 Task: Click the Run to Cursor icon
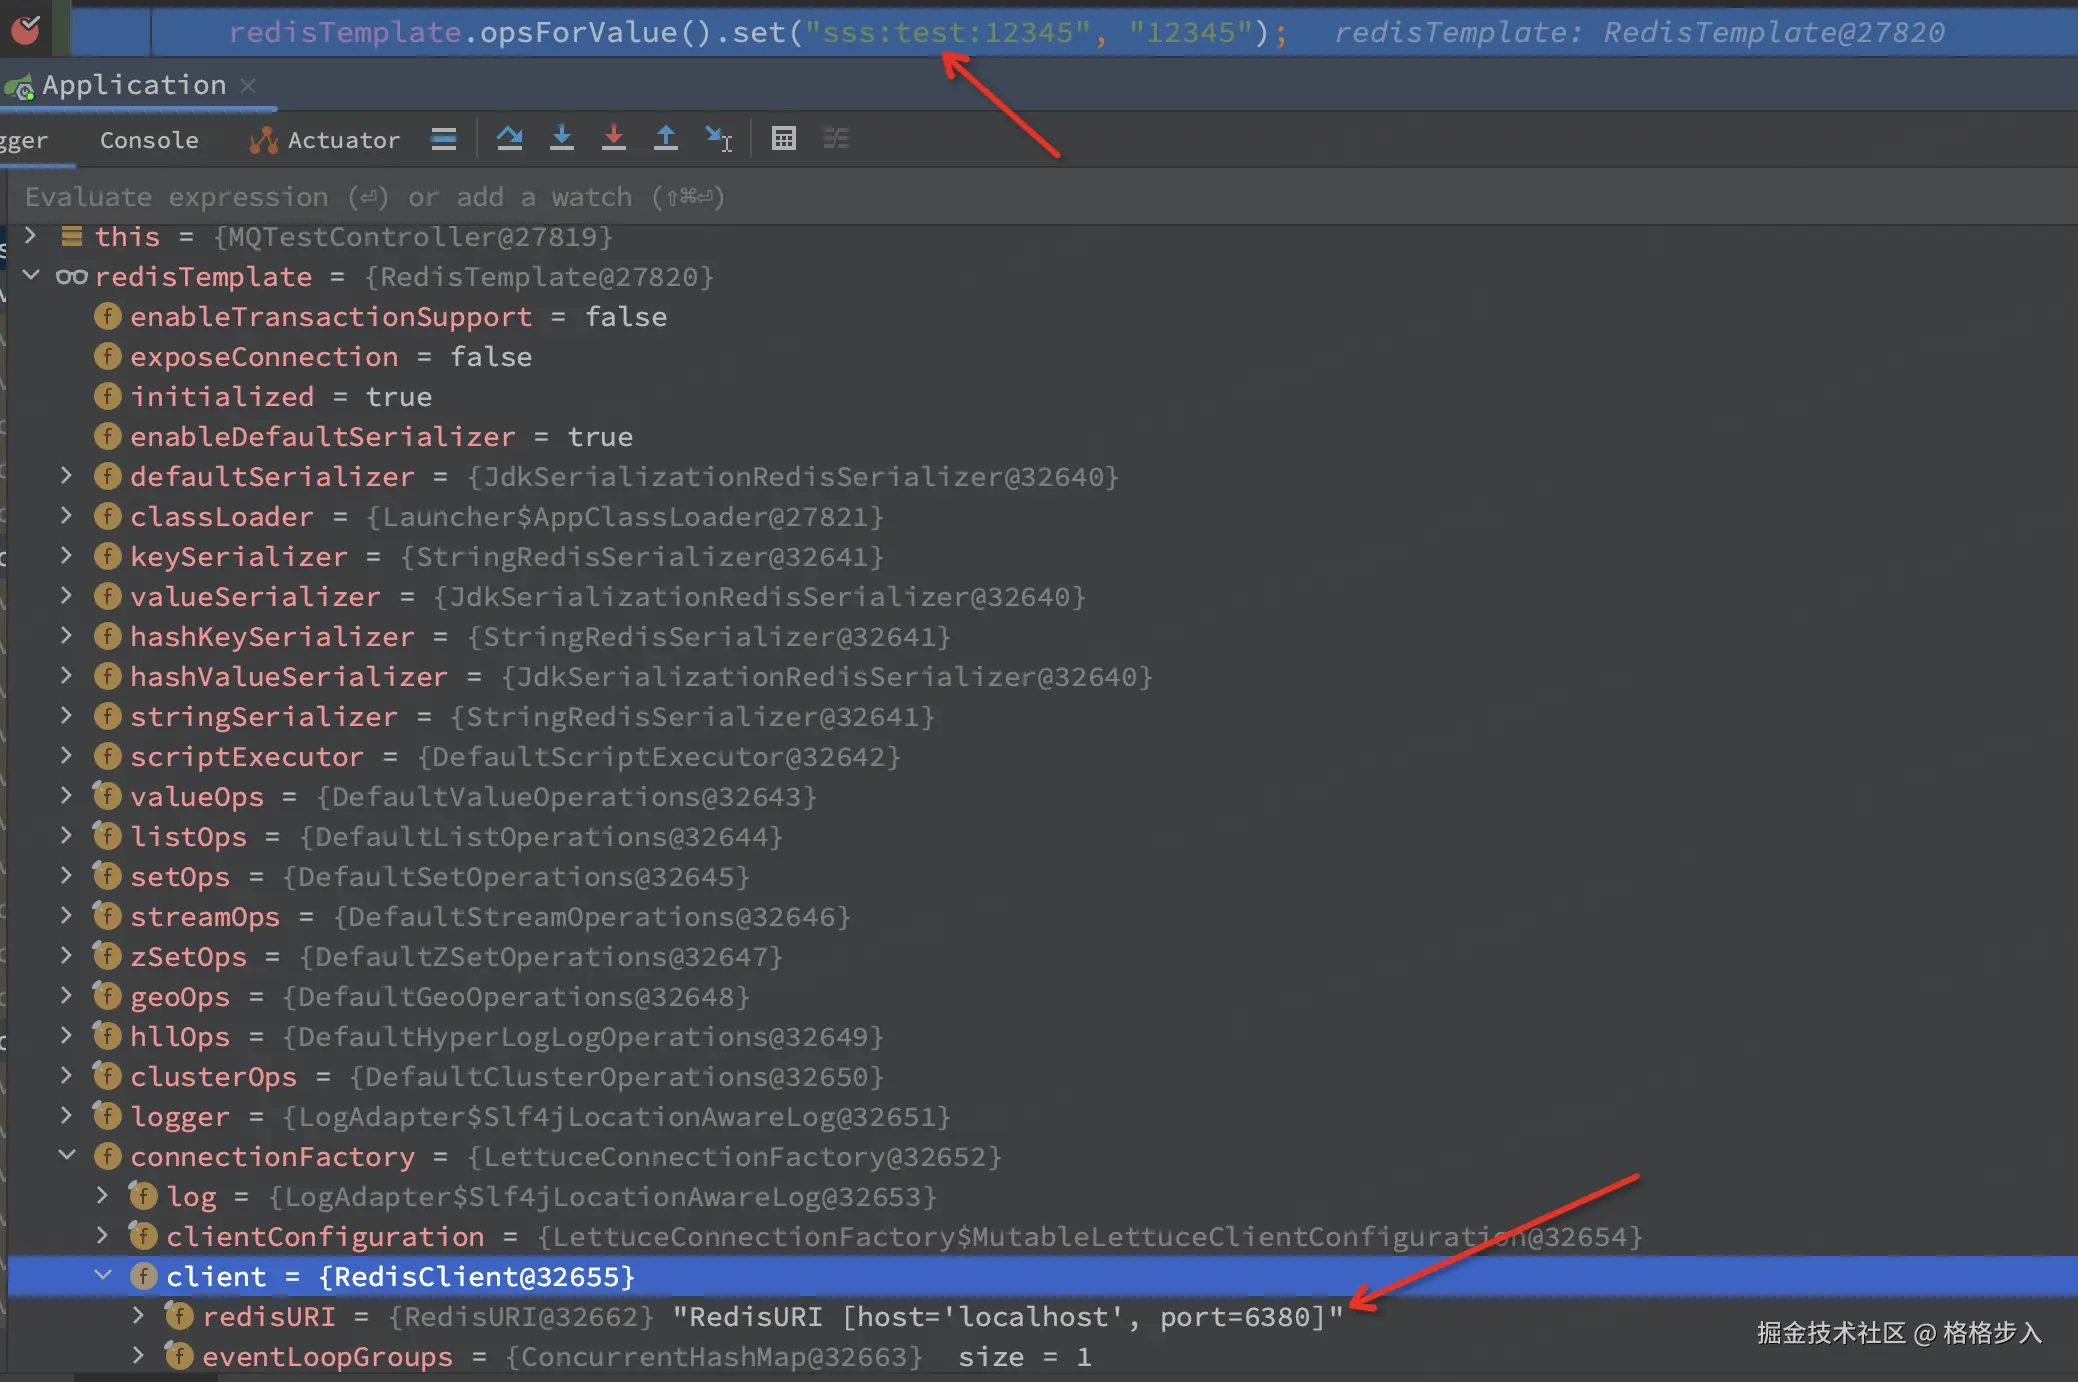[718, 139]
